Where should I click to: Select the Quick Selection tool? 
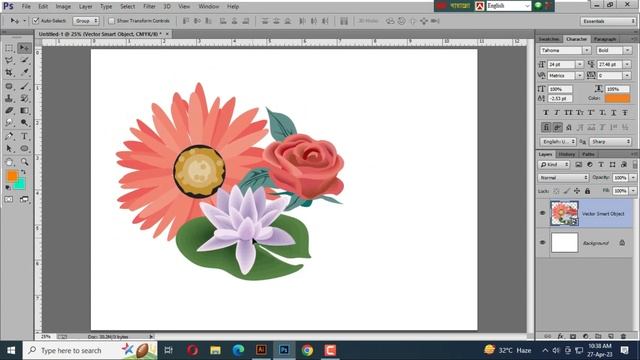[x=24, y=60]
